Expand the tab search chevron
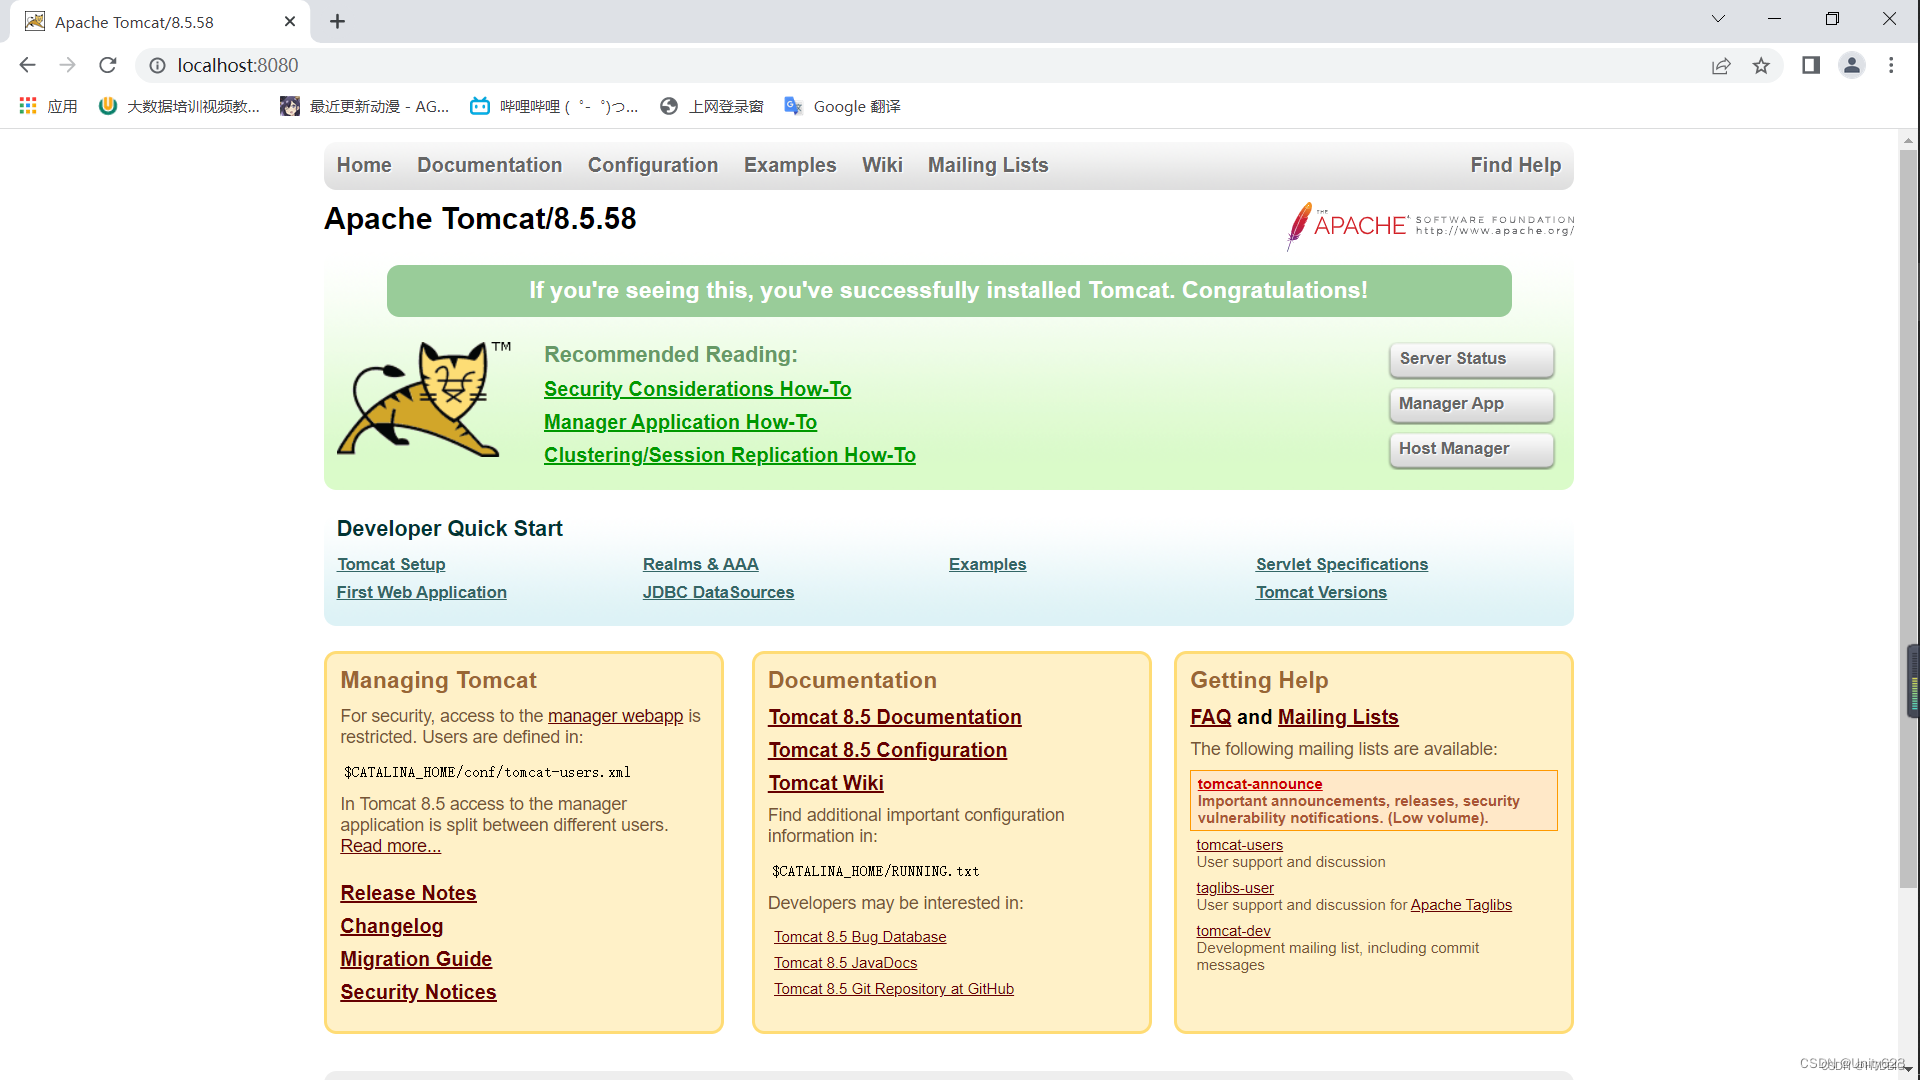 [x=1718, y=19]
